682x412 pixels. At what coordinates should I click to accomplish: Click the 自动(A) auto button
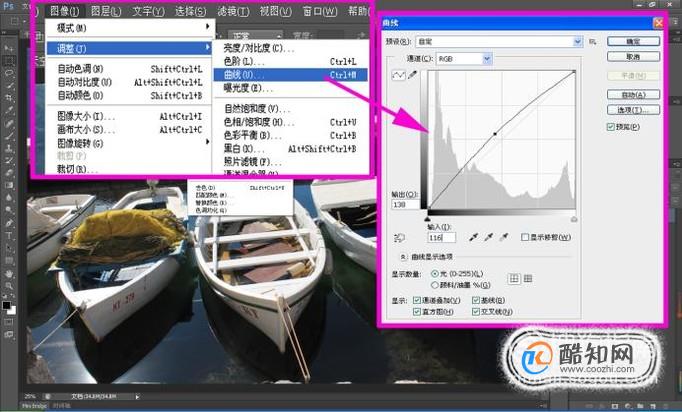click(x=633, y=94)
